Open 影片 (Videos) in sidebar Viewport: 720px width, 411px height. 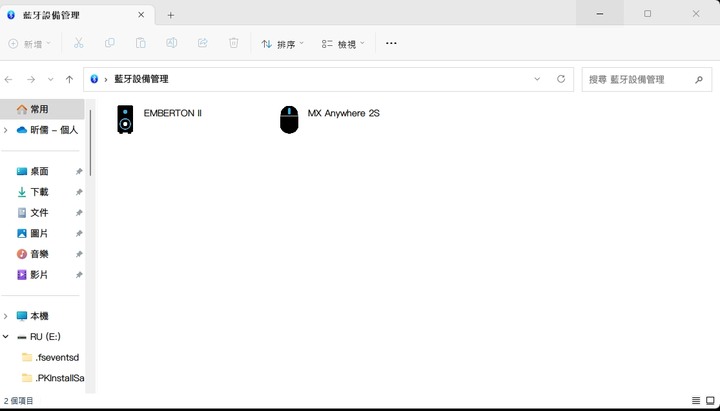point(33,275)
